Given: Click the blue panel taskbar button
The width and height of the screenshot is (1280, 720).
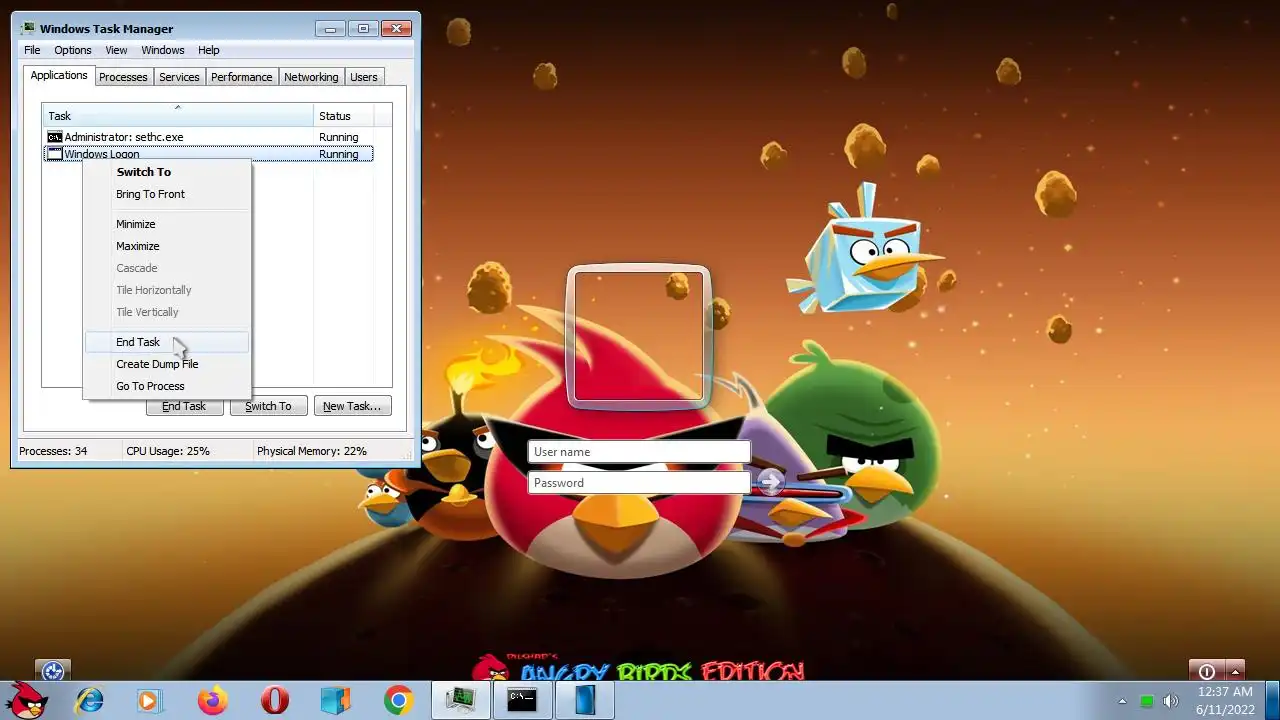Looking at the screenshot, I should 585,701.
